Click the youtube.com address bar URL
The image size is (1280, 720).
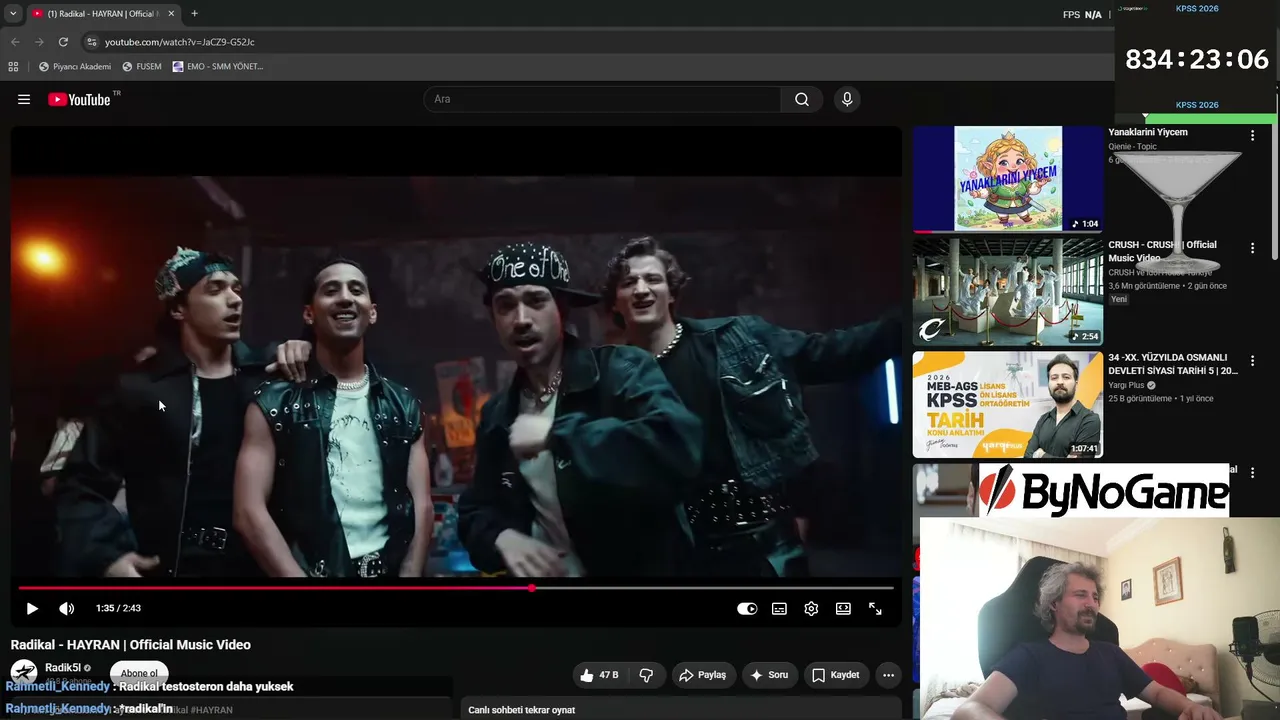180,42
